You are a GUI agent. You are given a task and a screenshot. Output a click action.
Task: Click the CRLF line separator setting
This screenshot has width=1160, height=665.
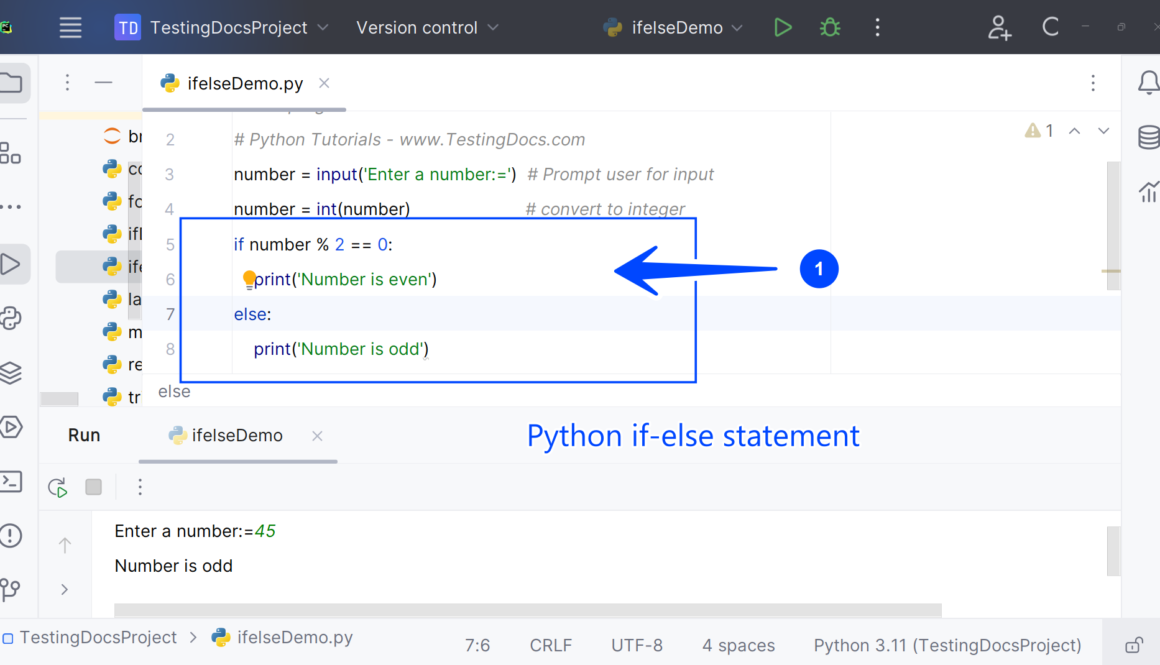tap(551, 645)
